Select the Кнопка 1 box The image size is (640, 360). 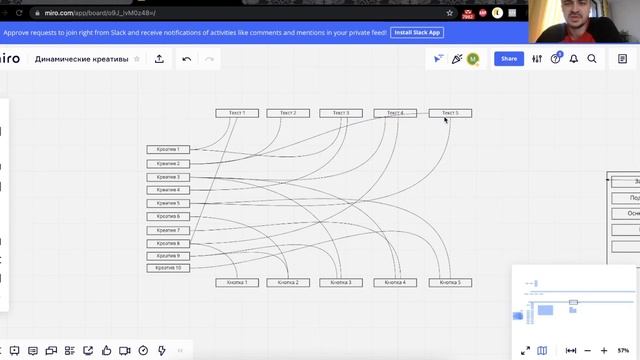click(x=237, y=282)
